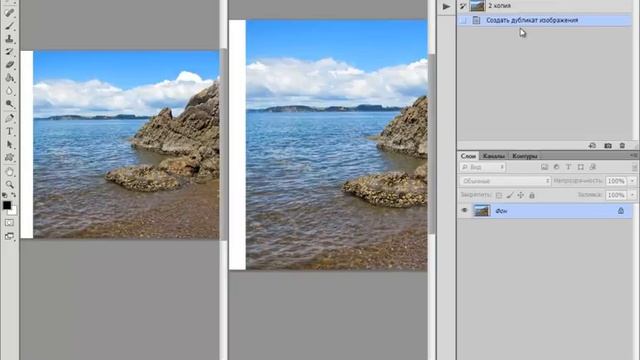Select the '2 копия' snapshot thumbnail
The height and width of the screenshot is (360, 640).
coord(477,6)
